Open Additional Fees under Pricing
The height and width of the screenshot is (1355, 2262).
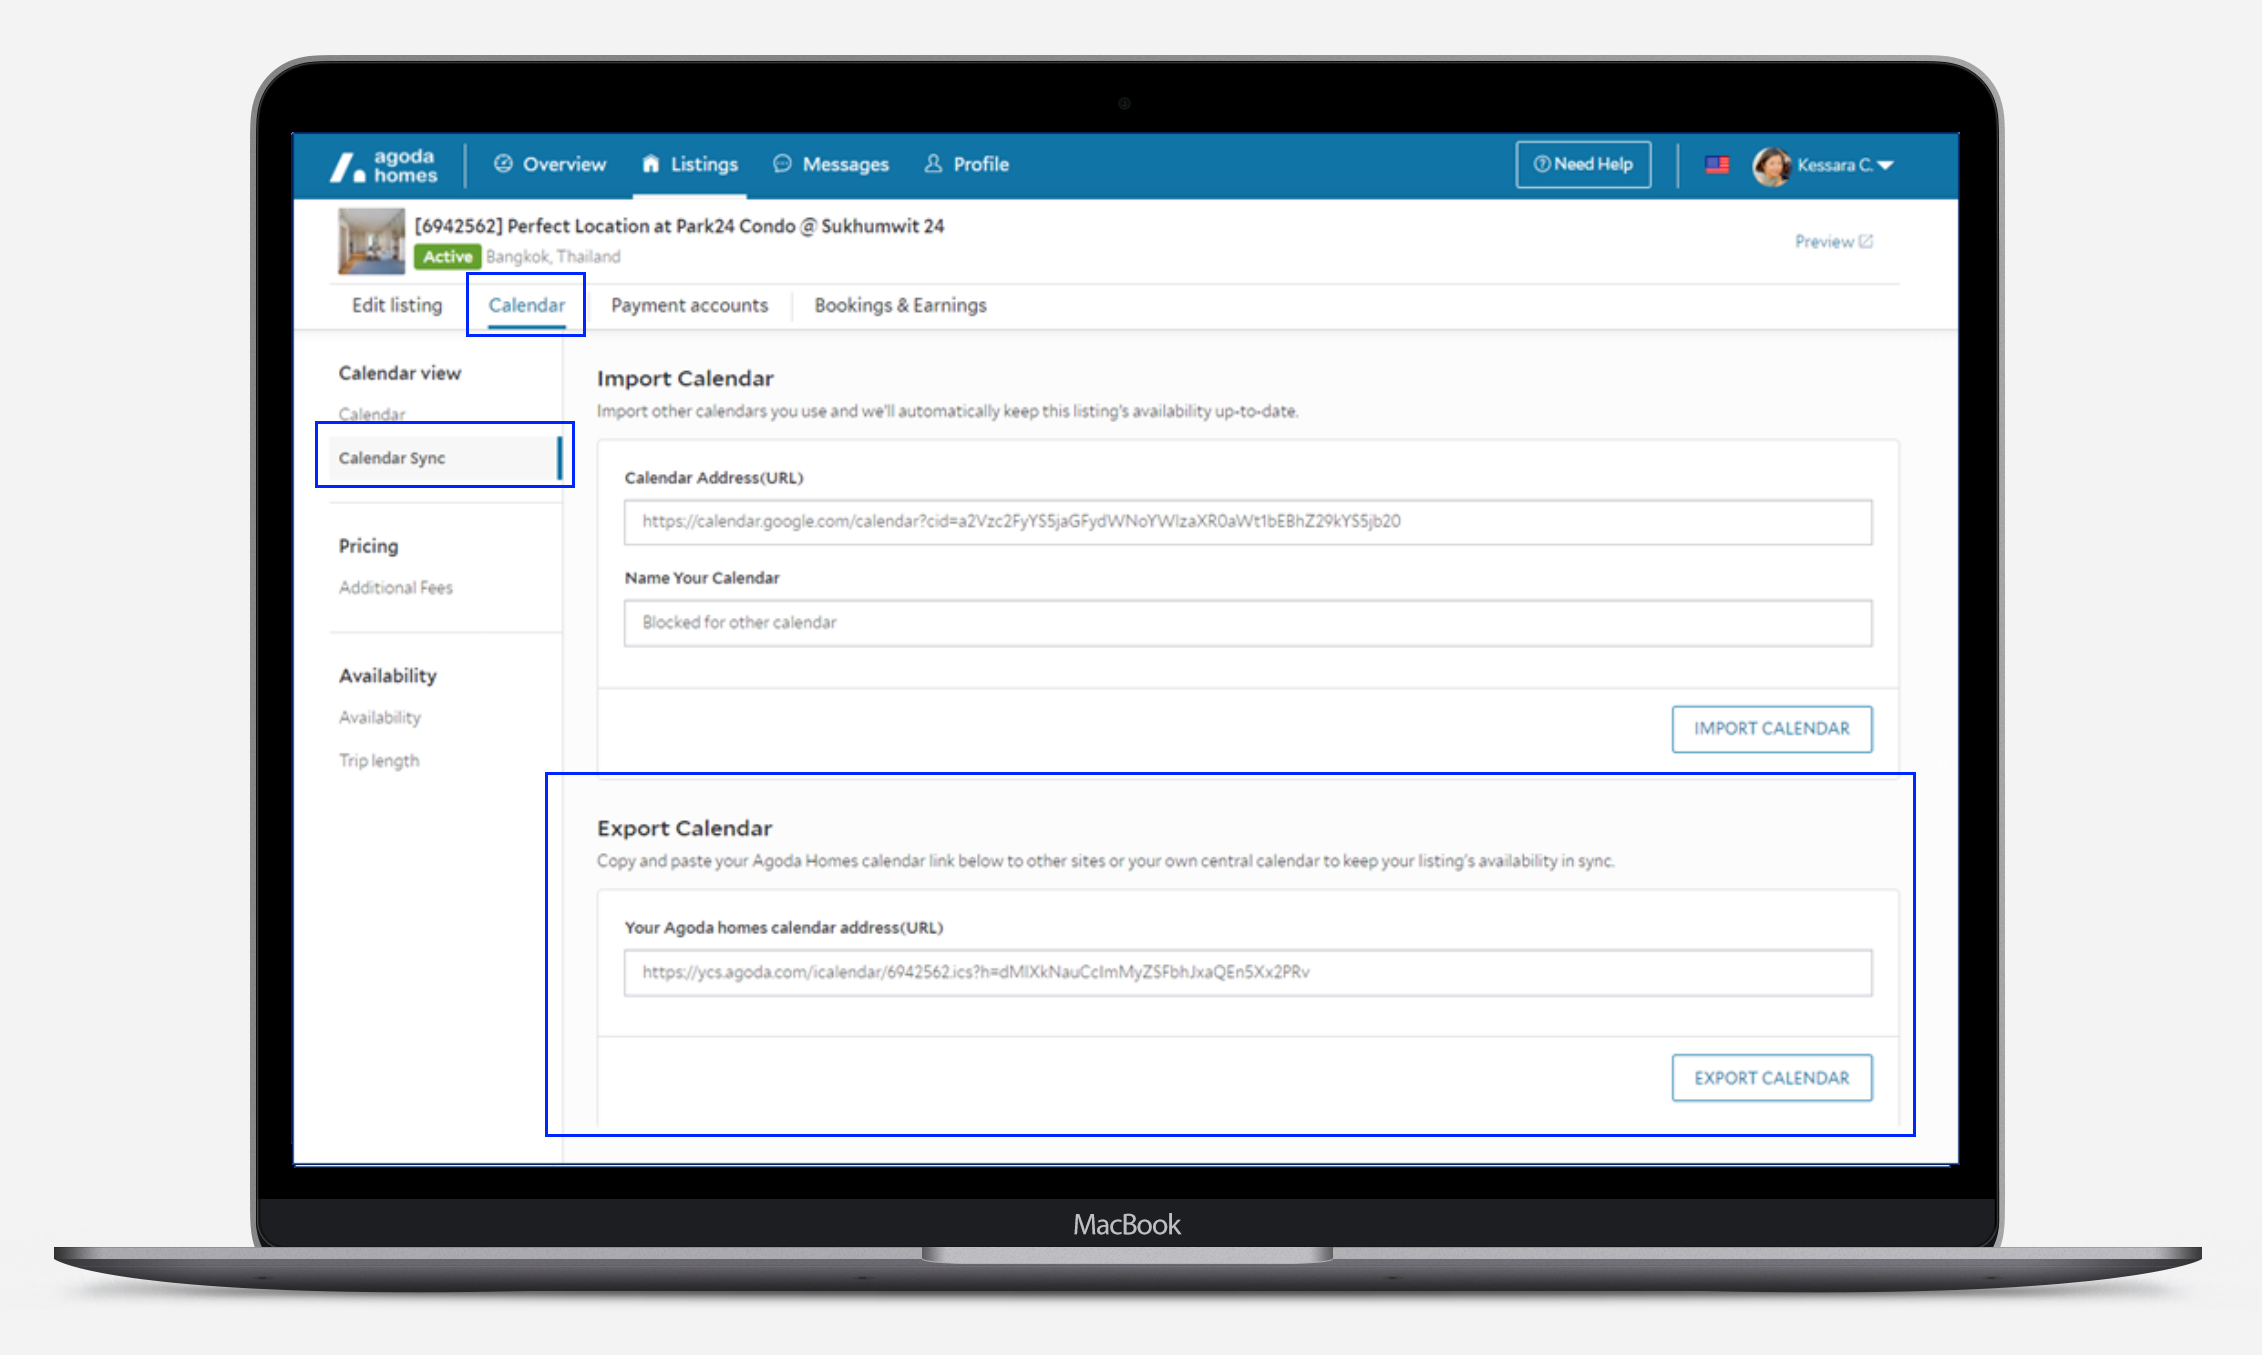[x=395, y=588]
